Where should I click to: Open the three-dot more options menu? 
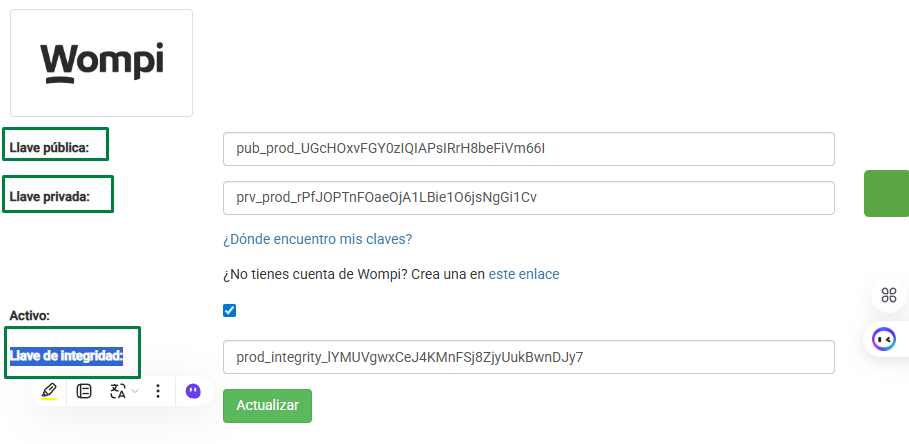[x=158, y=391]
